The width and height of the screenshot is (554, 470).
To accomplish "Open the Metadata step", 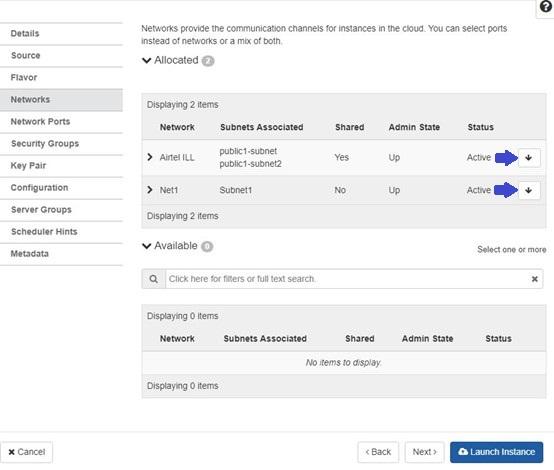I will [x=61, y=254].
